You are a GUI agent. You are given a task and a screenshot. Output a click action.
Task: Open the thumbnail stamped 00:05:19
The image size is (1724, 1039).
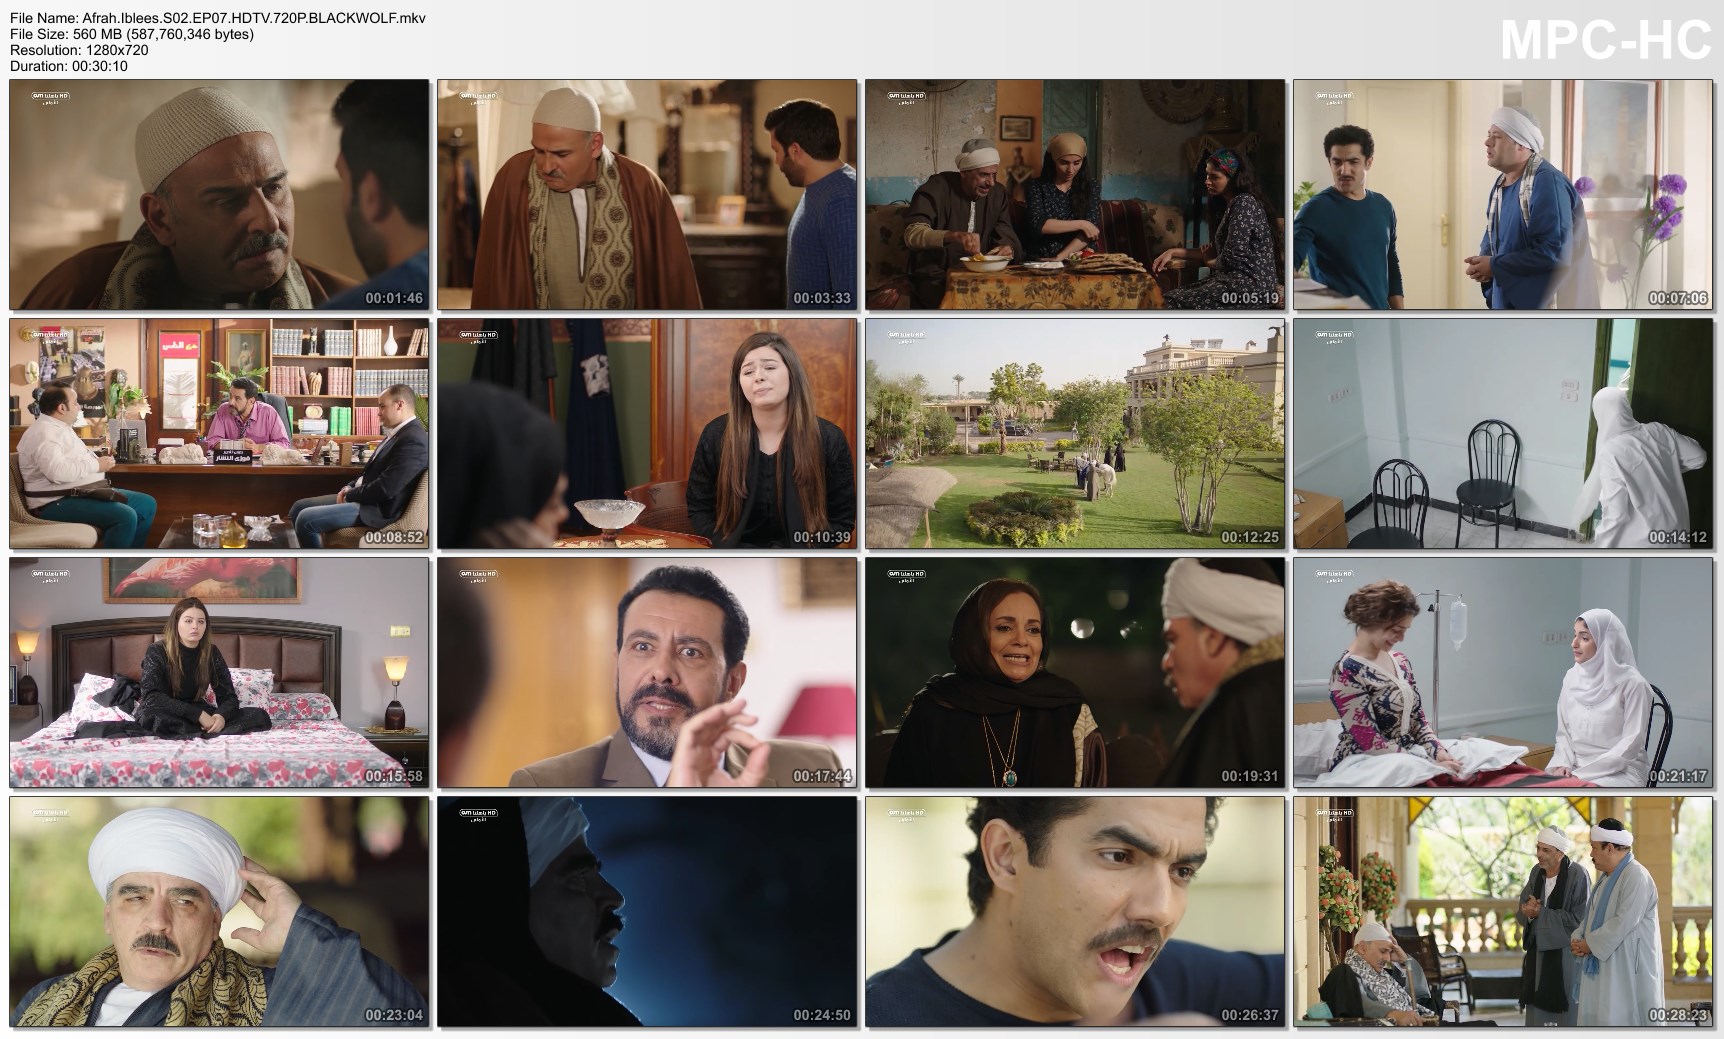[1075, 195]
